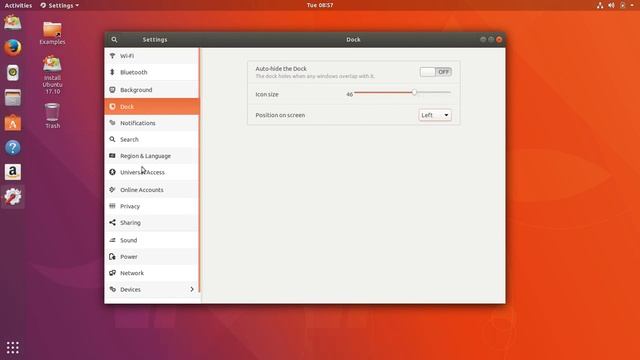Screen dimensions: 640x360
Task: Select the Background label in sidebar
Action: click(x=136, y=89)
